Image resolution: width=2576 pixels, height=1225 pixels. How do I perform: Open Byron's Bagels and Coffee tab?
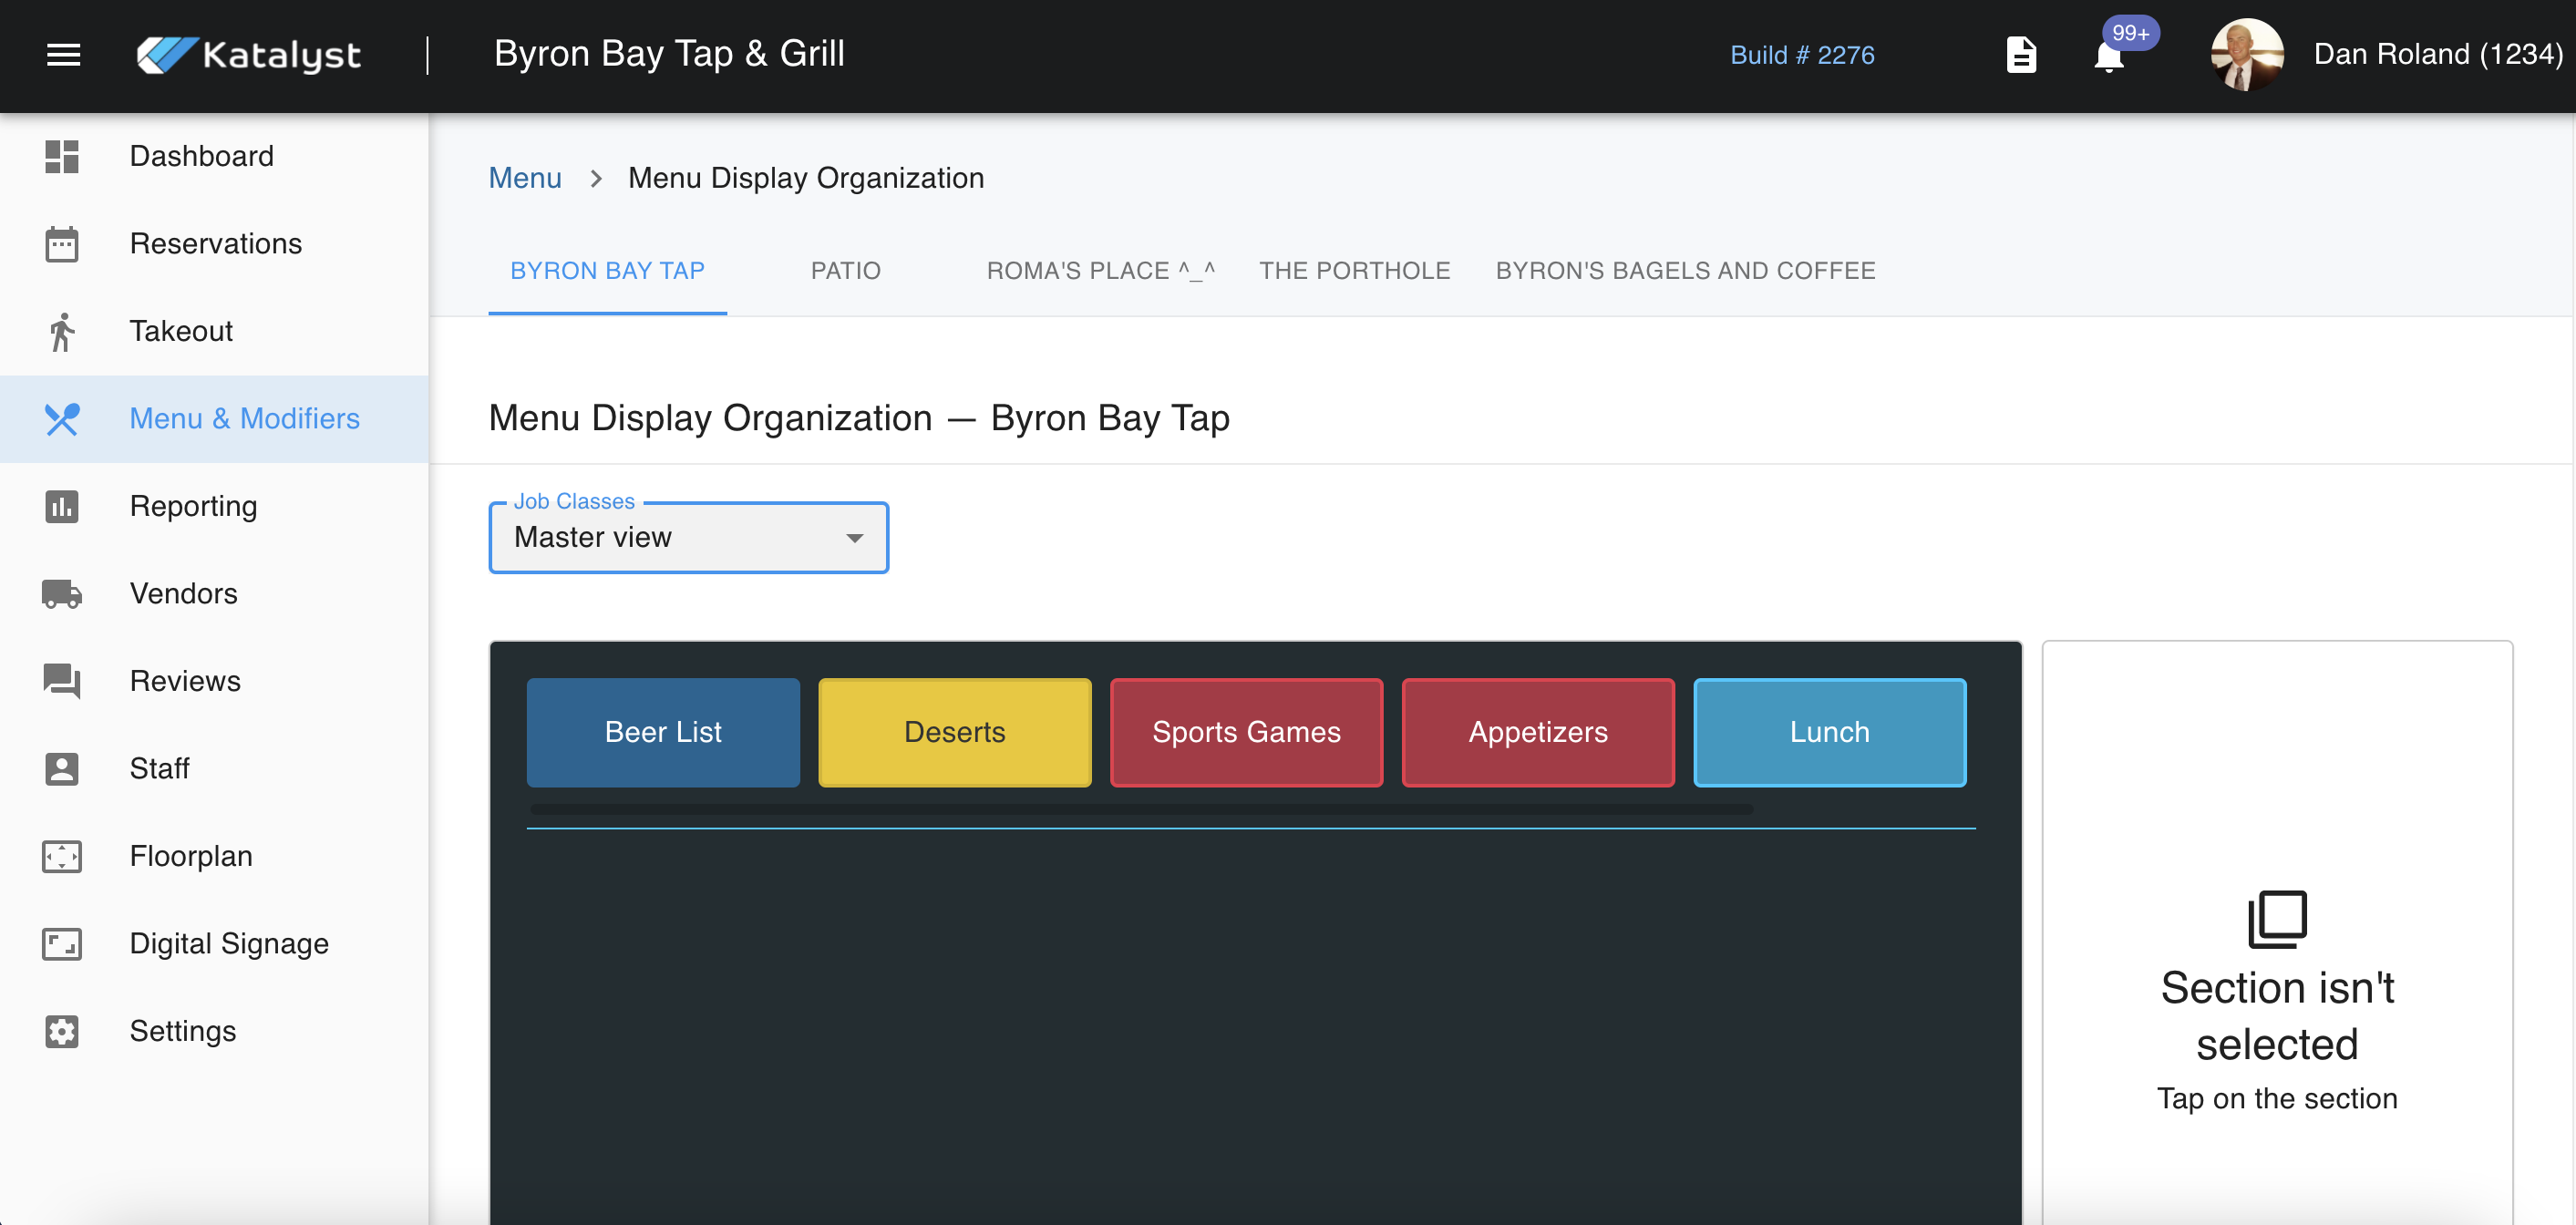pos(1685,271)
